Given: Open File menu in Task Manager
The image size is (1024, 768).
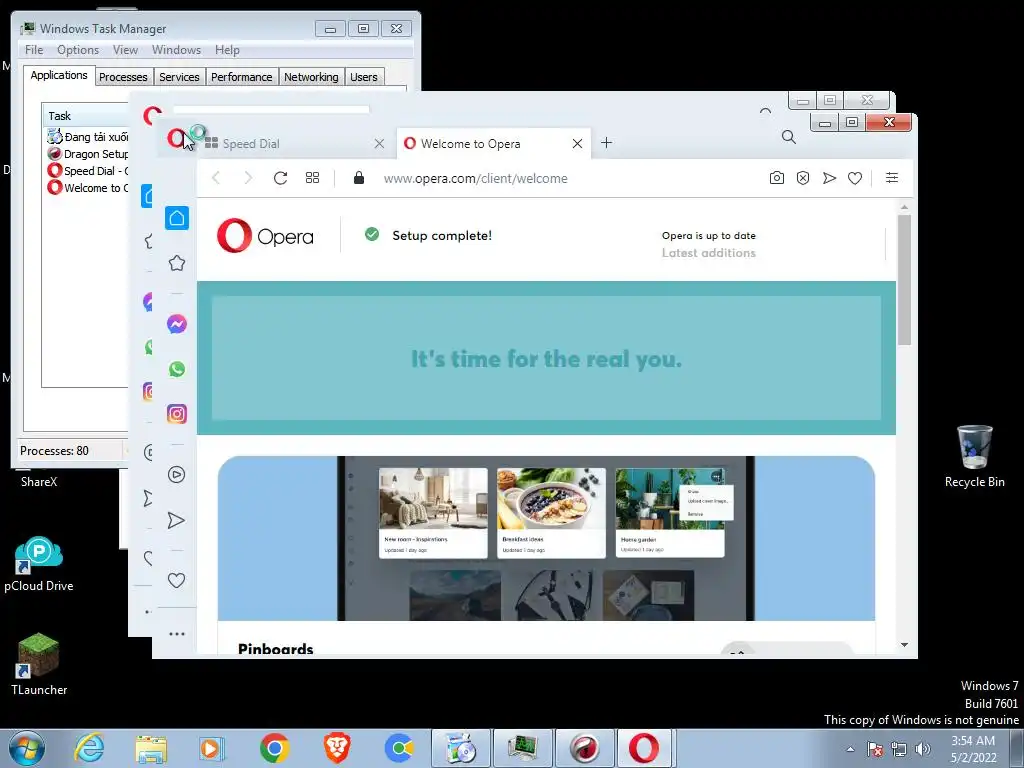Looking at the screenshot, I should click(x=34, y=50).
